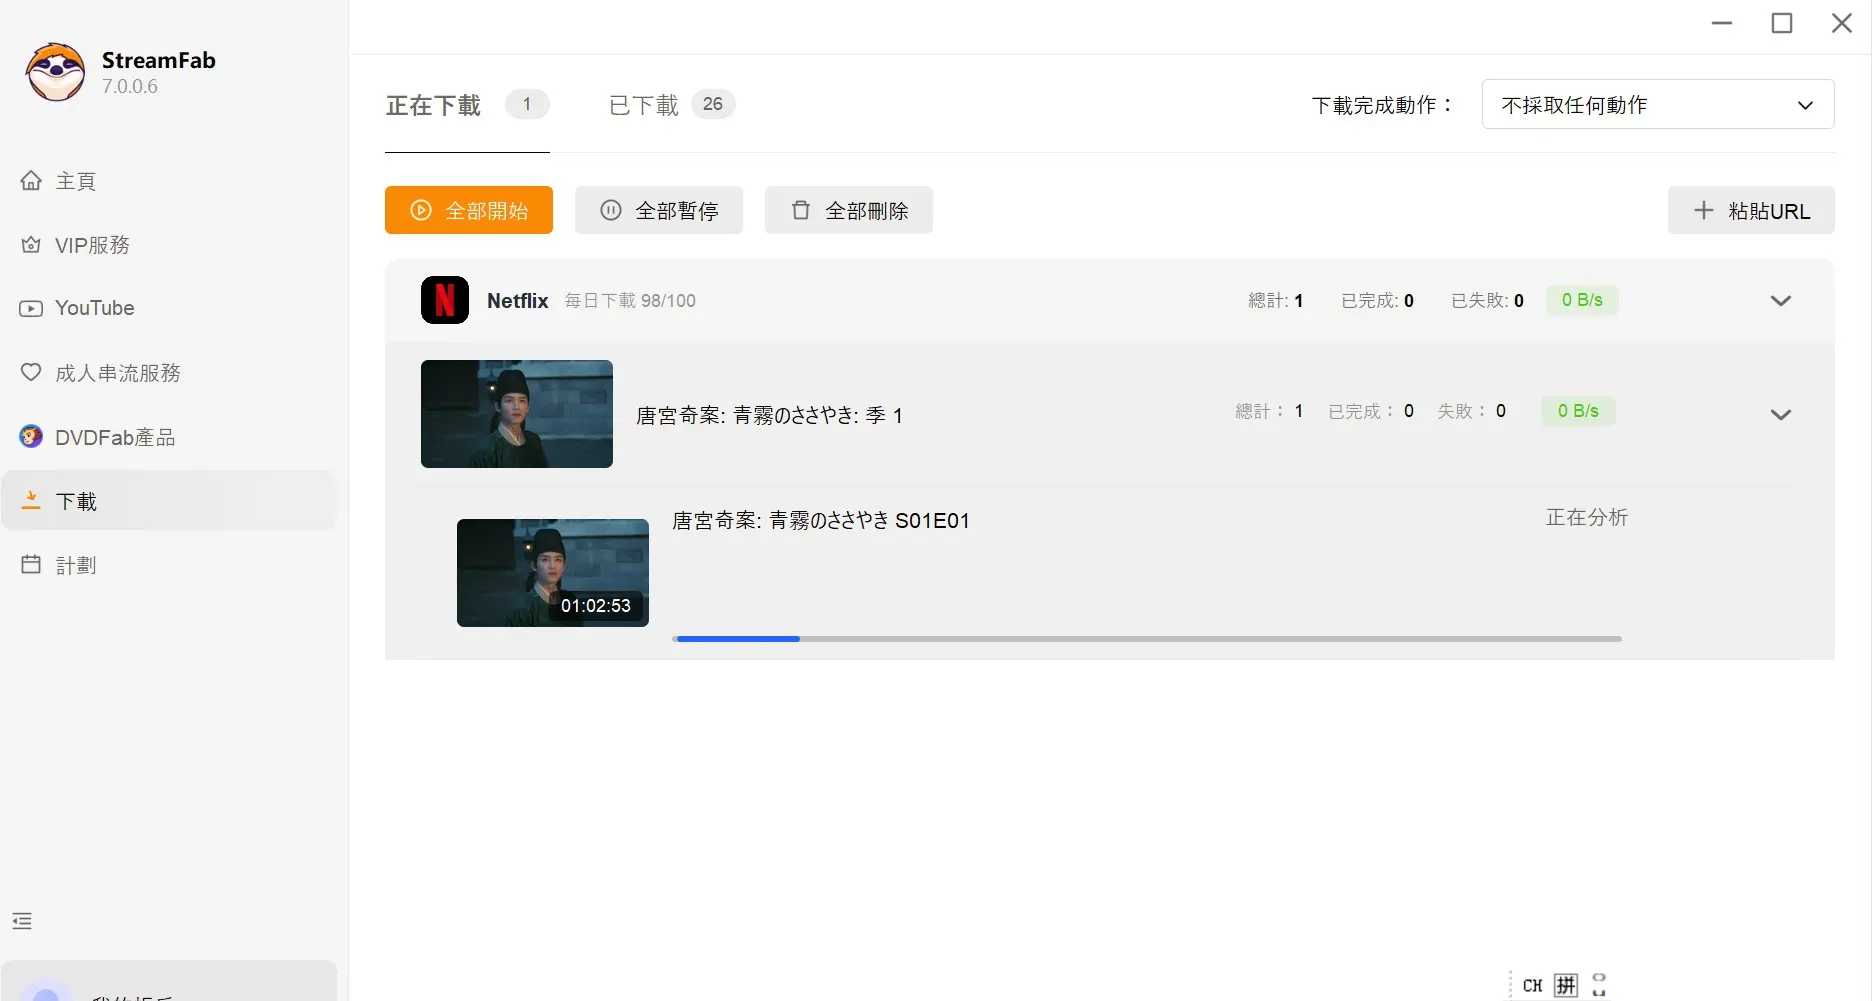Click the Netflix logo icon
Image resolution: width=1872 pixels, height=1001 pixels.
(445, 300)
